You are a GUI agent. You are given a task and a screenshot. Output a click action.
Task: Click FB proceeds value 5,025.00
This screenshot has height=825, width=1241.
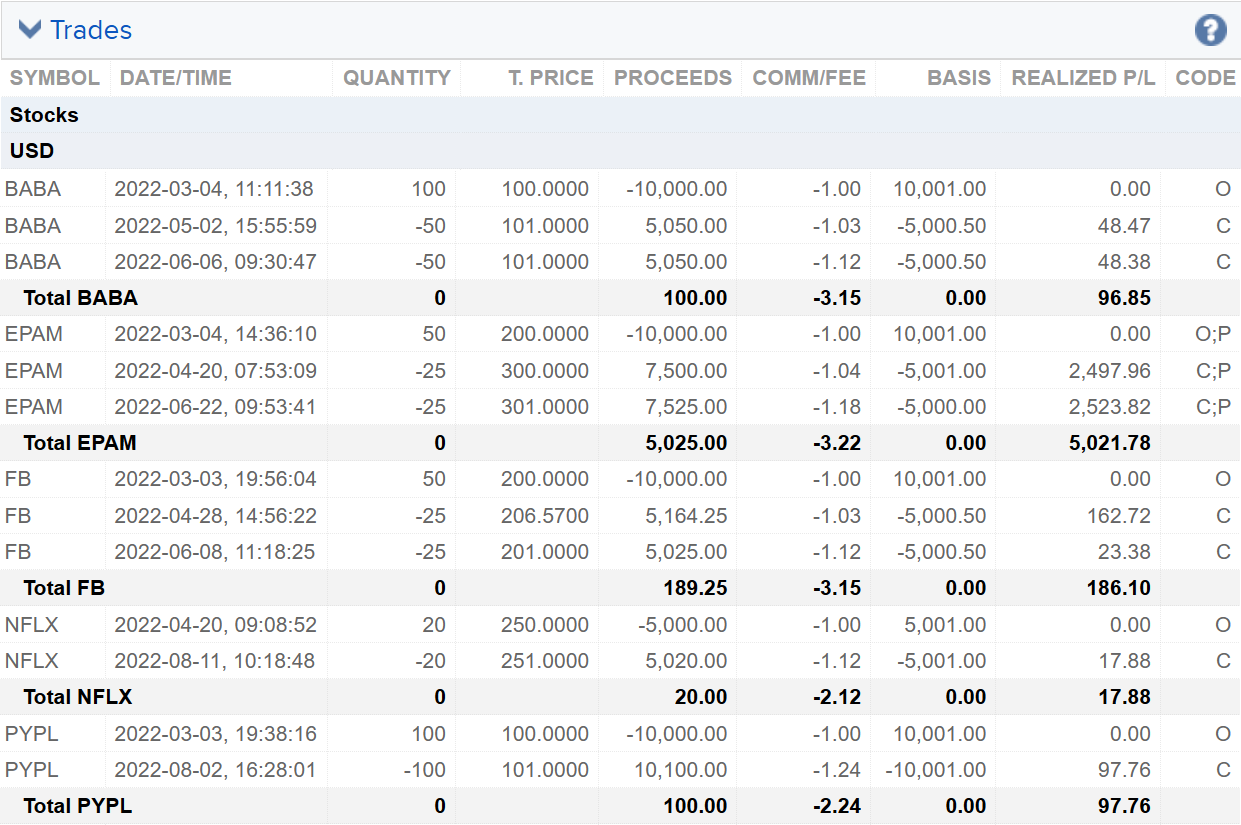687,552
